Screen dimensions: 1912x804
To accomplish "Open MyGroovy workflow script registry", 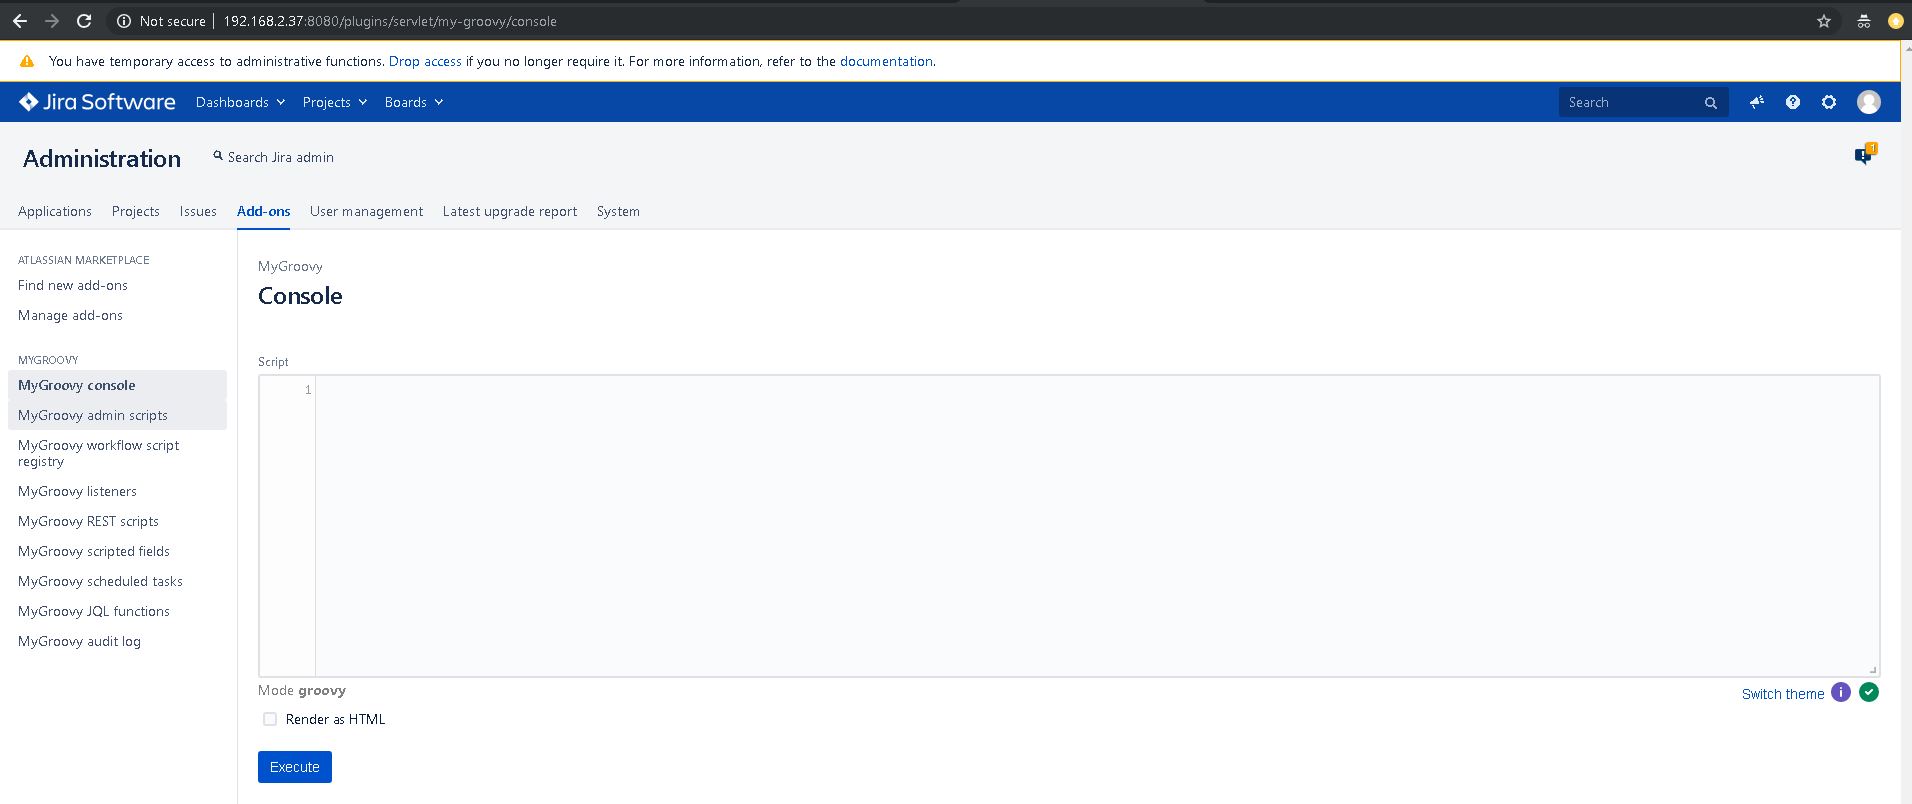I will tap(117, 453).
